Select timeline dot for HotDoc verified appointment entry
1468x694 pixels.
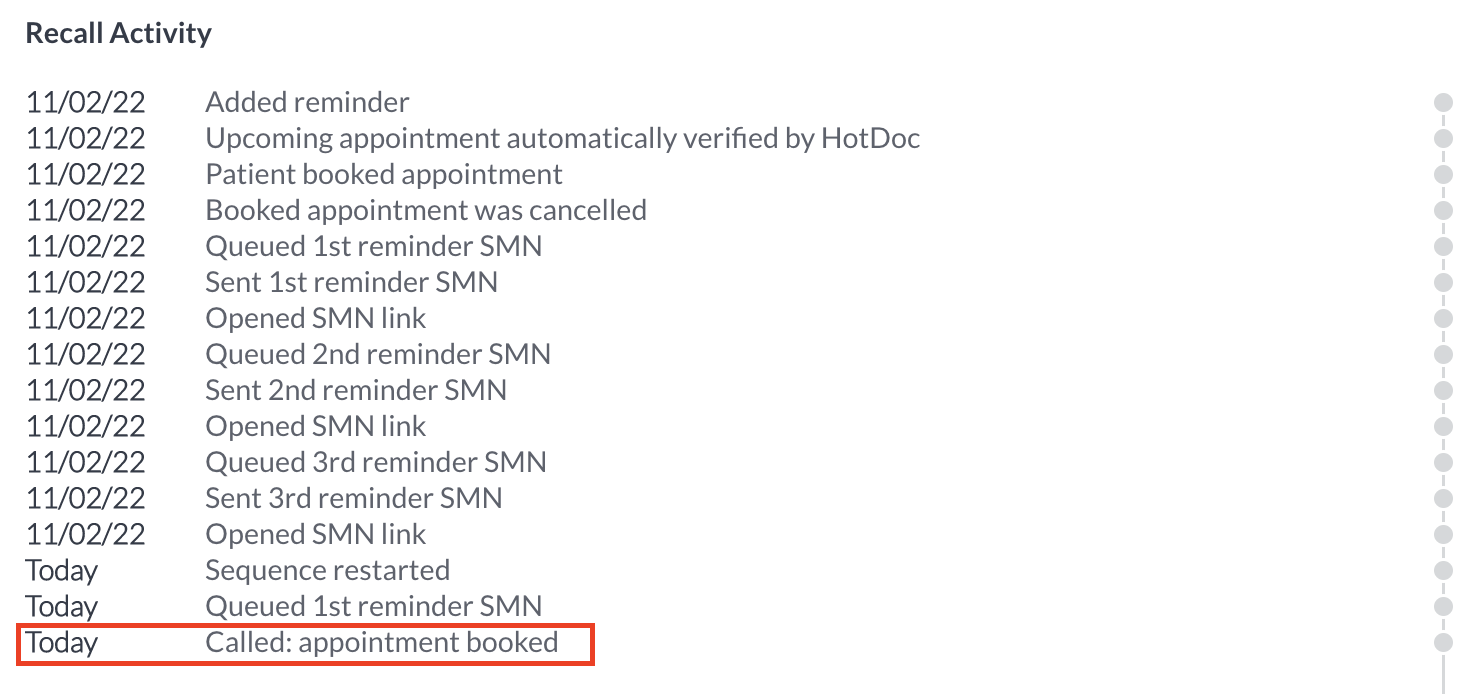point(1443,138)
